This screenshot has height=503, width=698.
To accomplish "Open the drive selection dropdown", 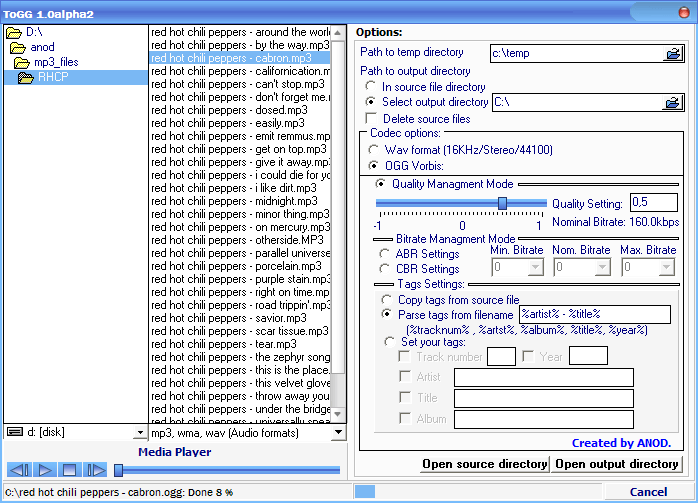I will [x=139, y=433].
